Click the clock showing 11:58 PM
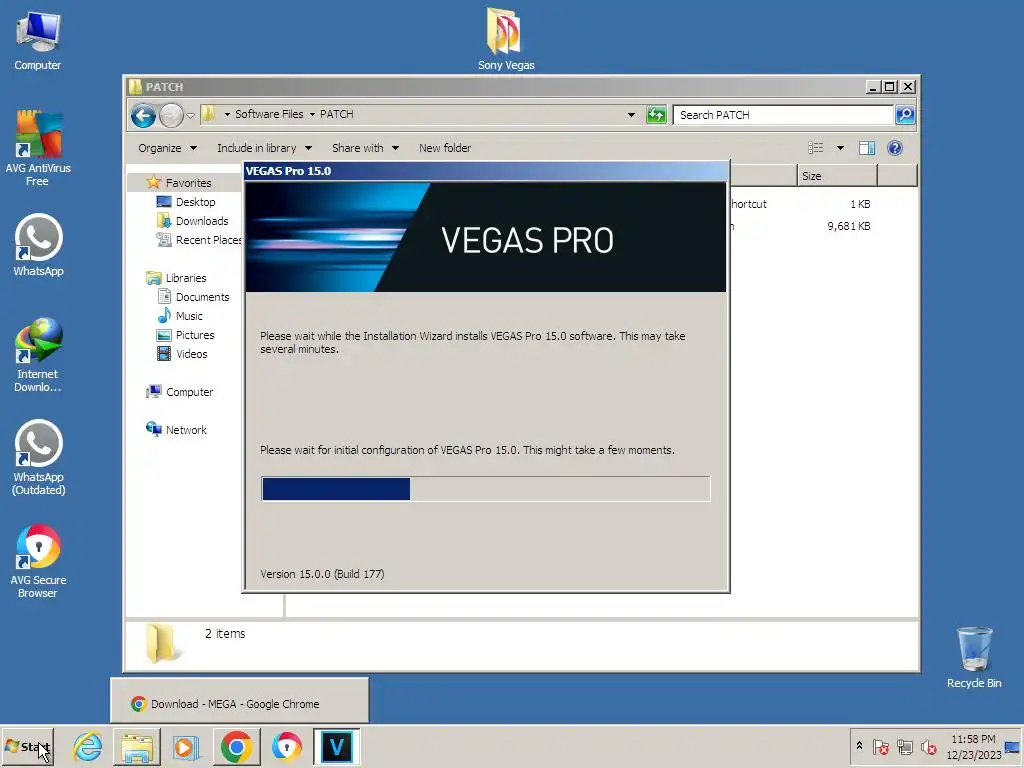This screenshot has width=1024, height=768. point(973,739)
